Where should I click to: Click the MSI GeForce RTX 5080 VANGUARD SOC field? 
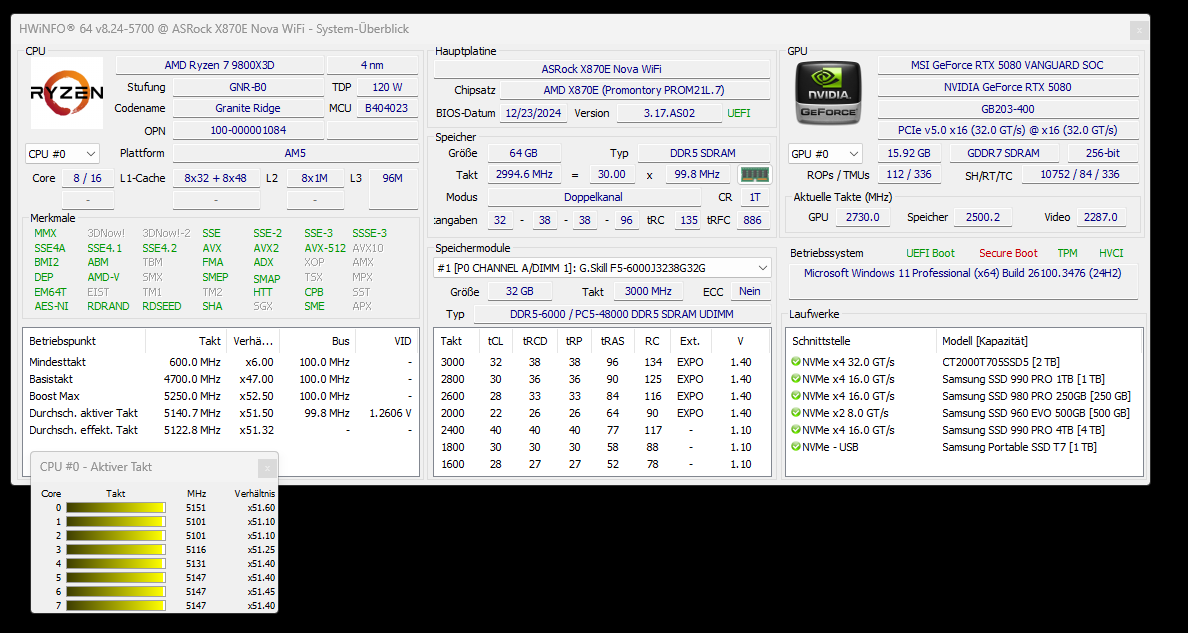tap(1008, 66)
